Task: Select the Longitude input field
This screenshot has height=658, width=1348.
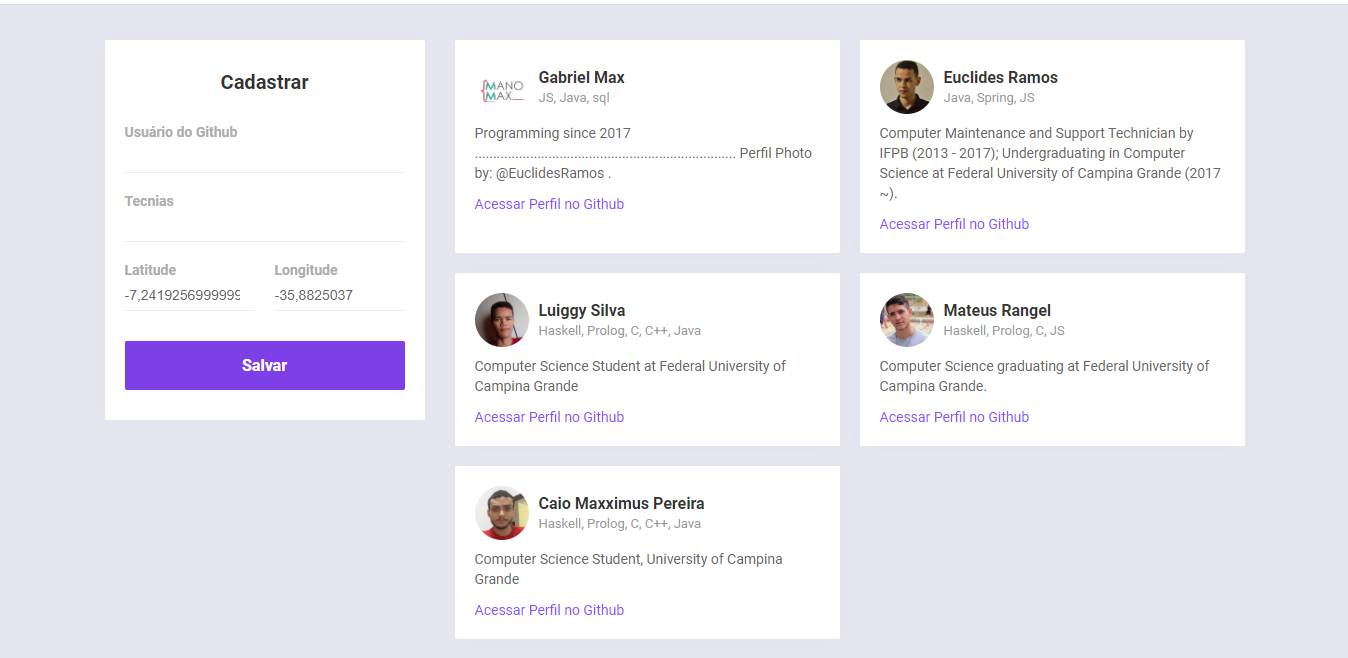Action: click(340, 295)
